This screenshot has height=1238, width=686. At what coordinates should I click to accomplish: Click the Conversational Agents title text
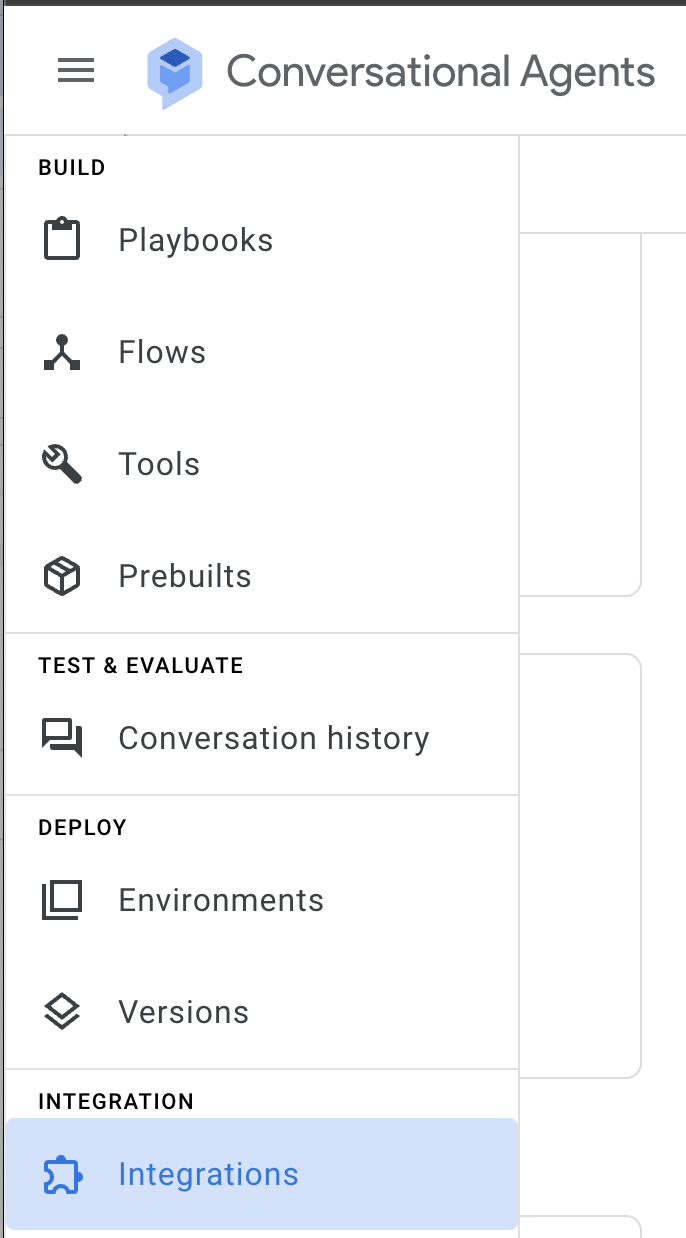[441, 72]
